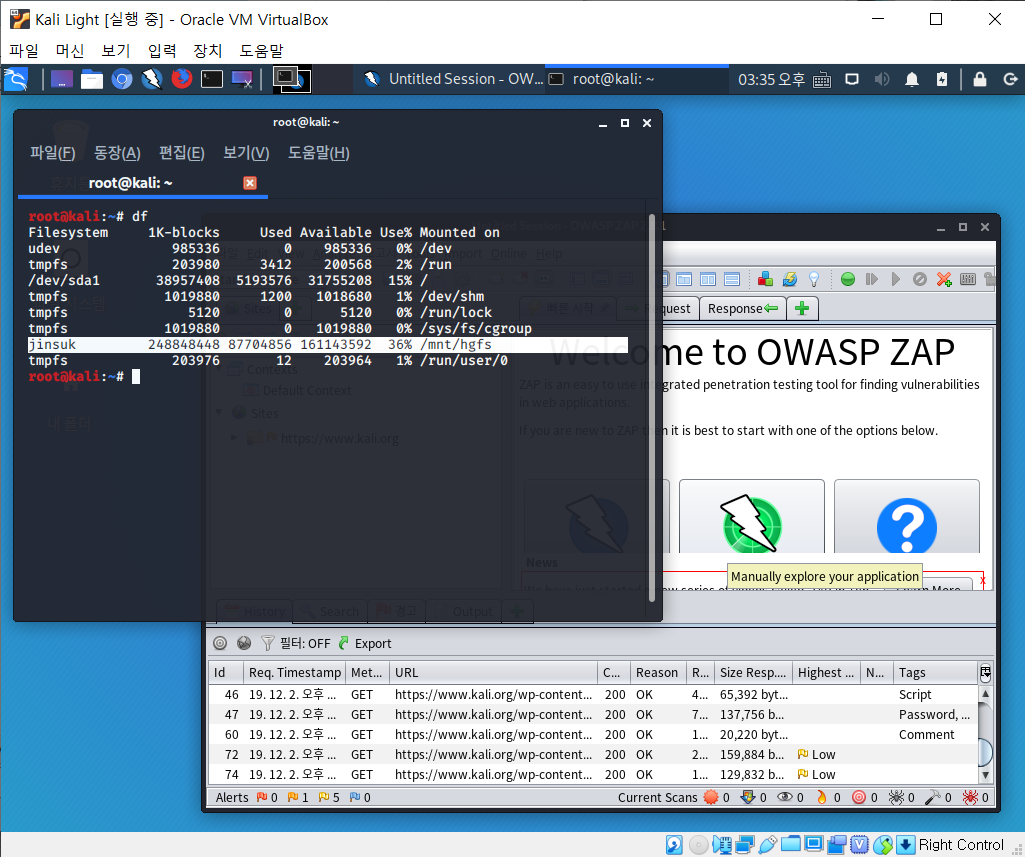Choose ZAP stacked request response layout
1025x857 pixels.
(732, 280)
